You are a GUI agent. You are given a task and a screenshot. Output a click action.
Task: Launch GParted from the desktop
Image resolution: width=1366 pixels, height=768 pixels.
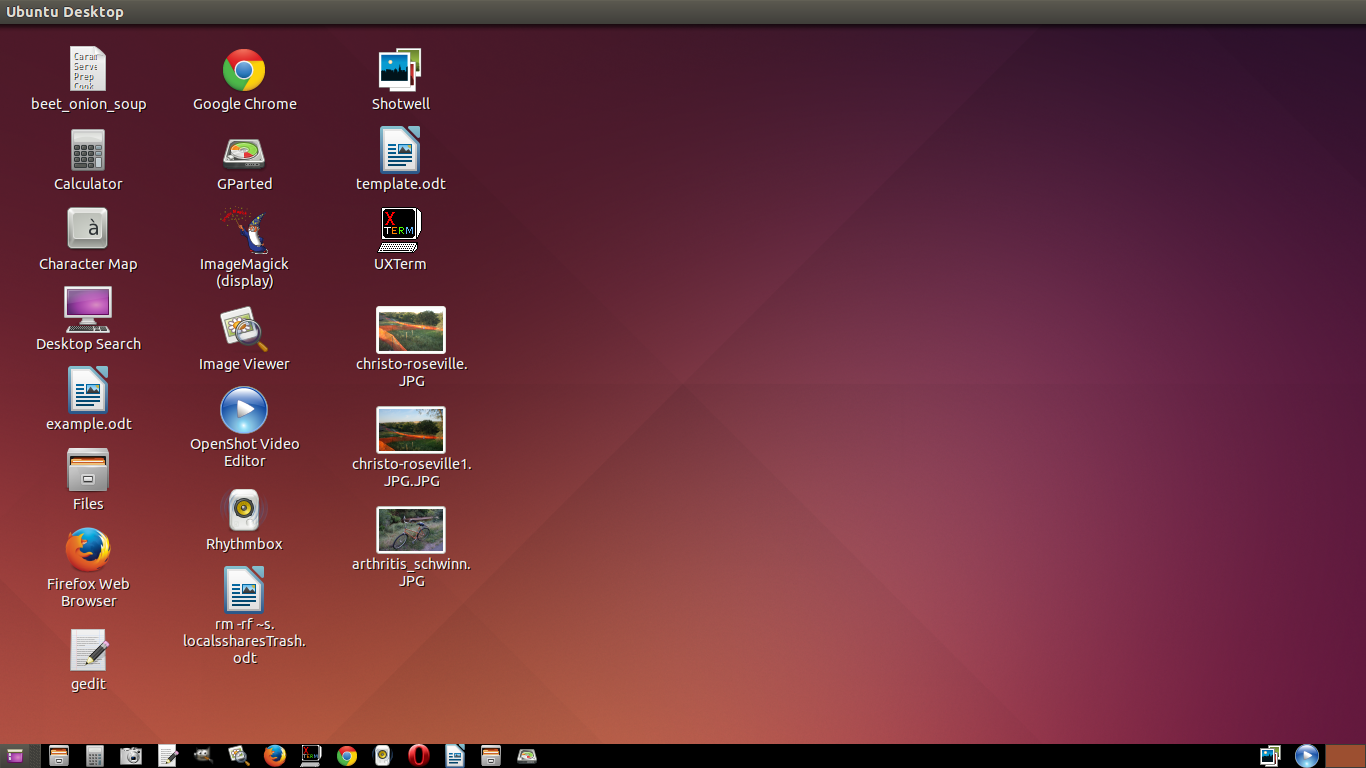244,152
